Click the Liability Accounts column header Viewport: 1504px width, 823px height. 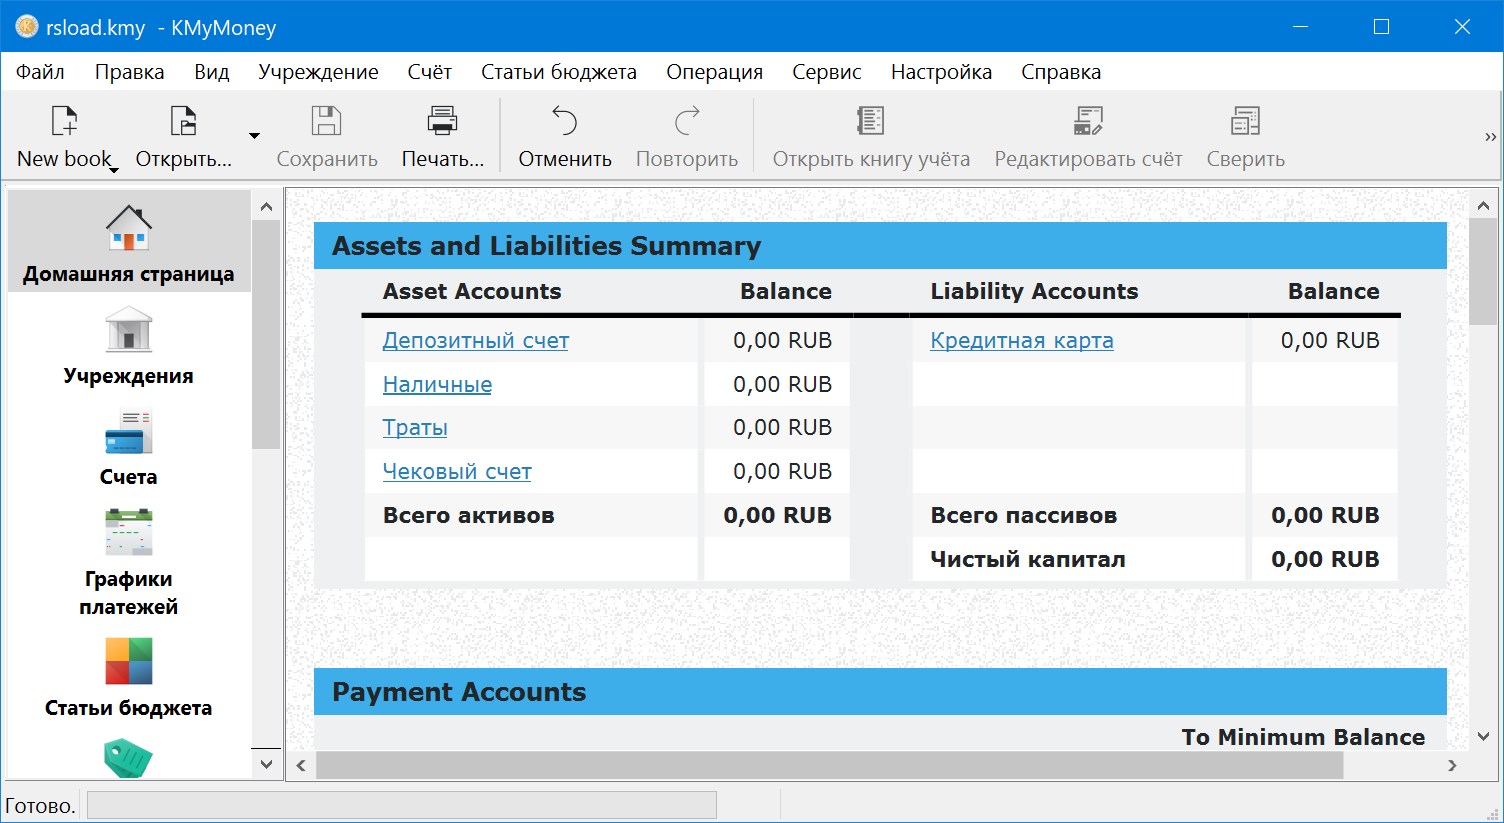1034,292
